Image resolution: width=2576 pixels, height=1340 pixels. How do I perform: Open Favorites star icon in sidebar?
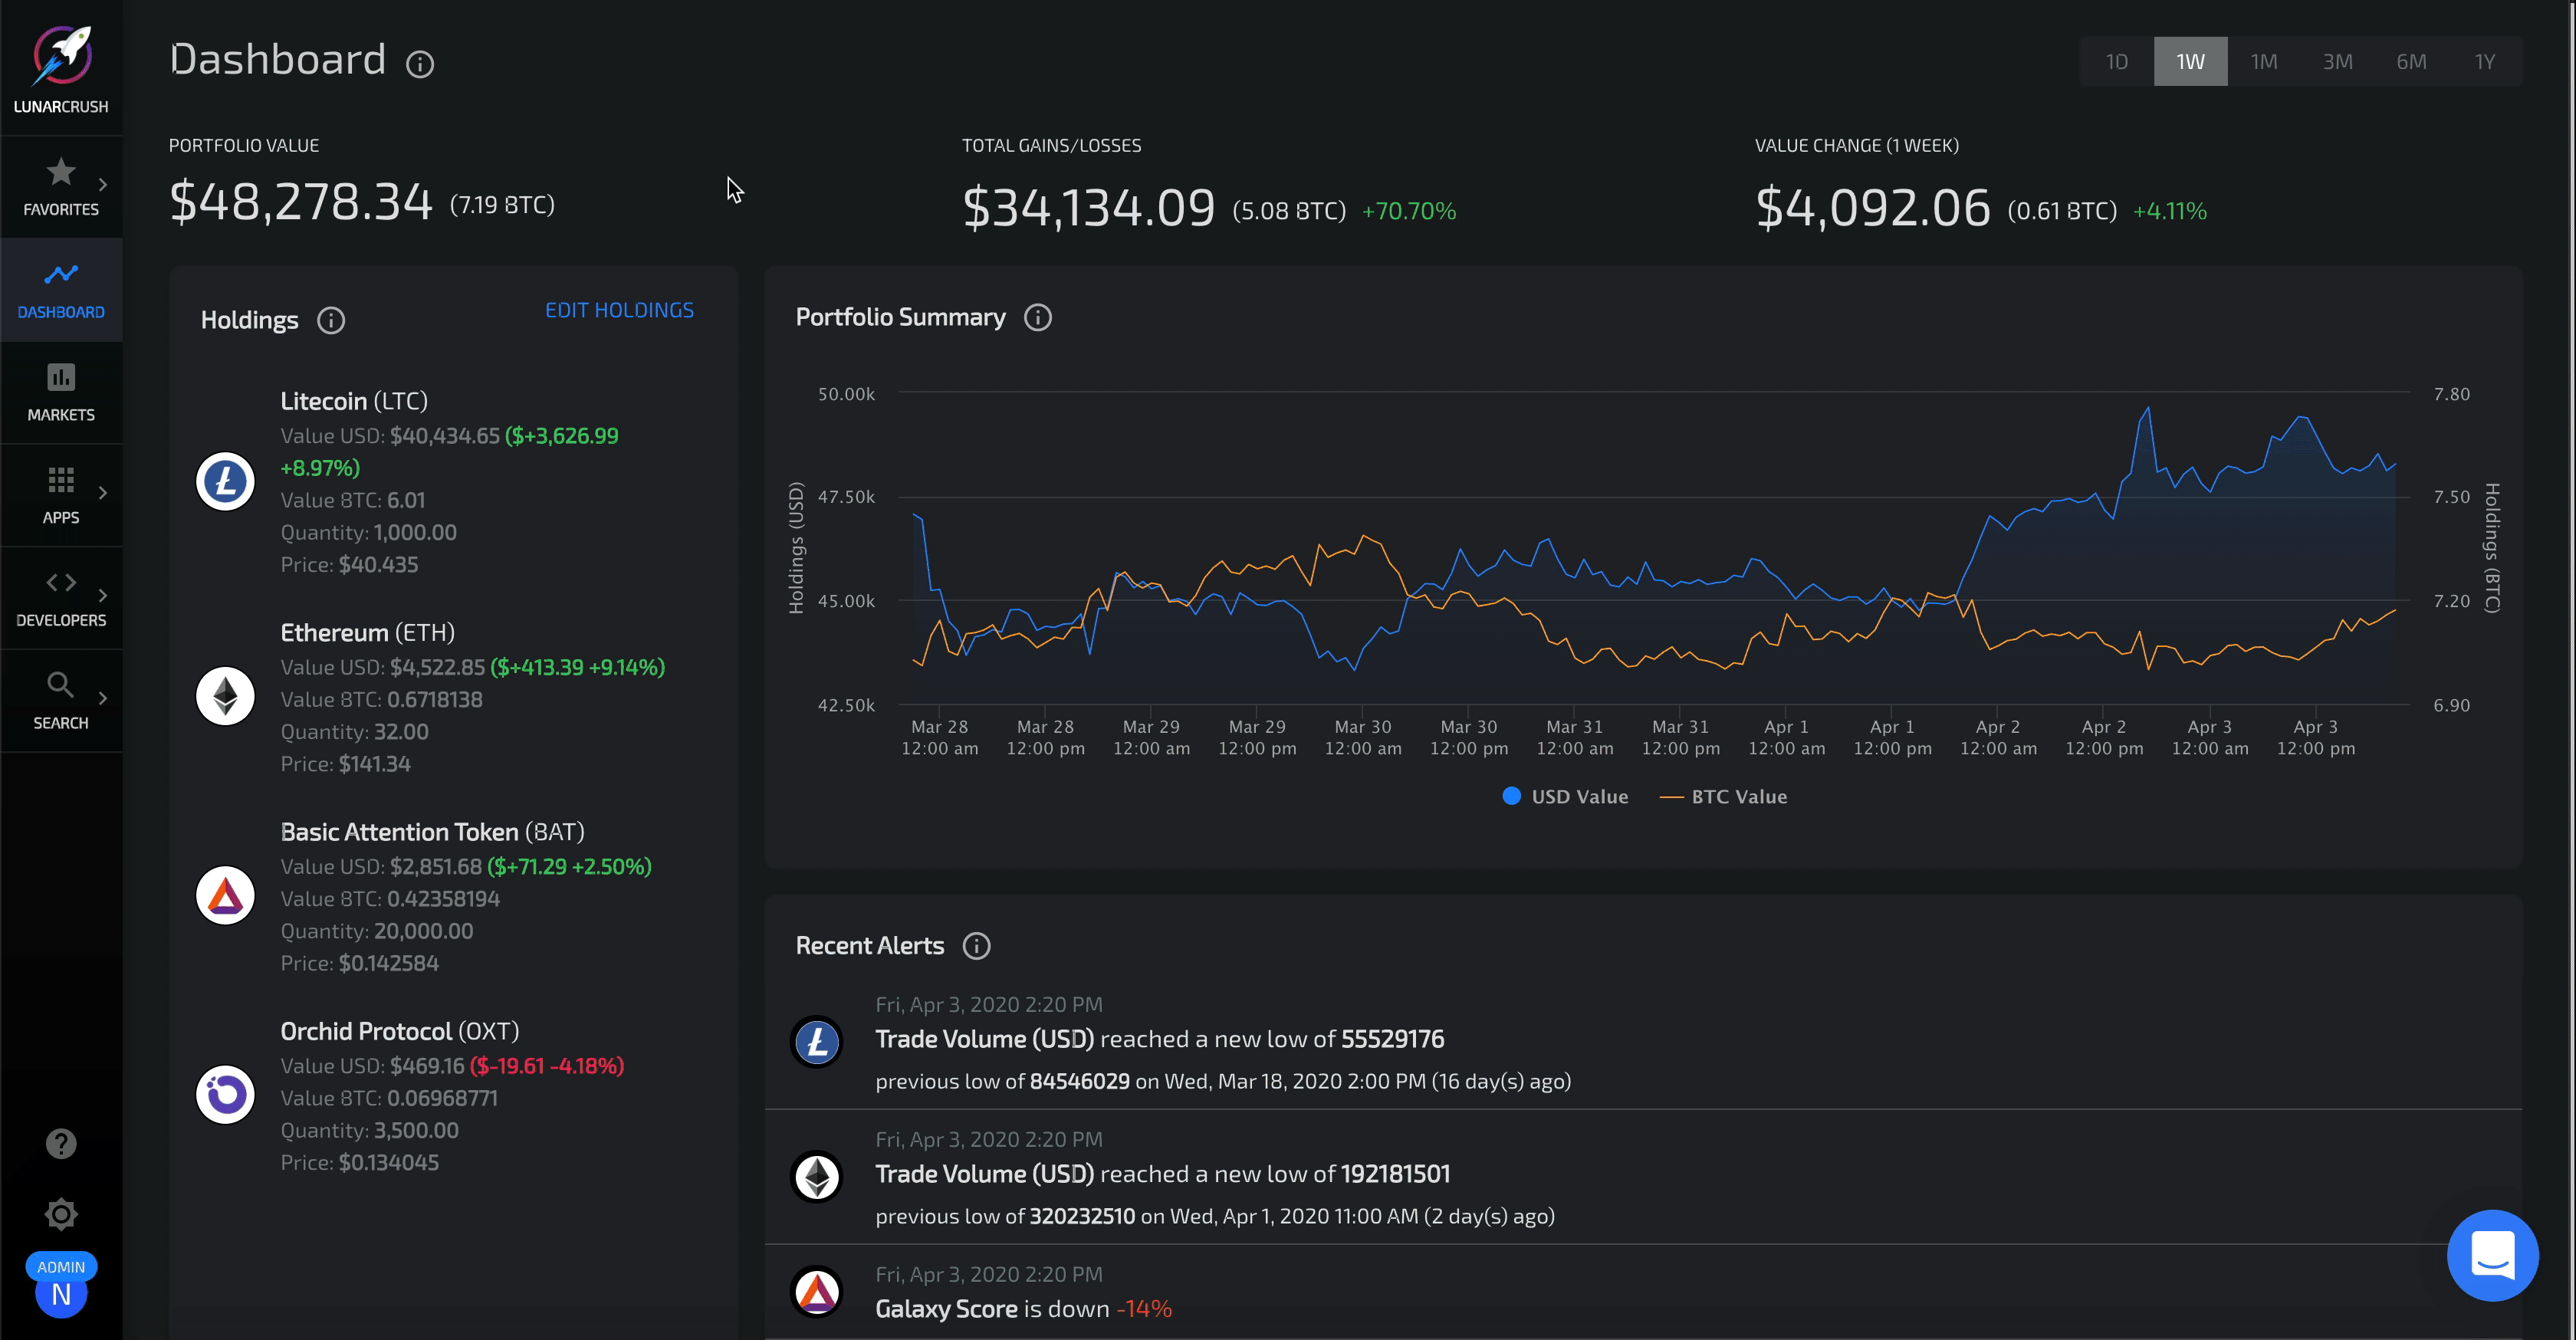[61, 172]
